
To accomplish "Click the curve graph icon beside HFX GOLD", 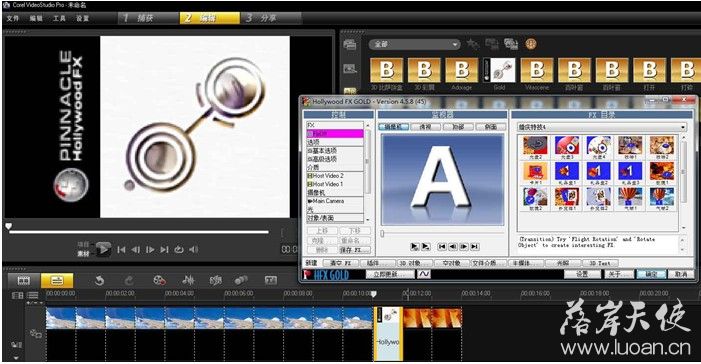I will coord(424,274).
